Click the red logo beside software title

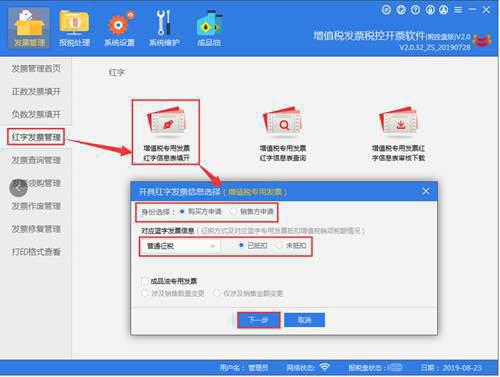(x=482, y=41)
